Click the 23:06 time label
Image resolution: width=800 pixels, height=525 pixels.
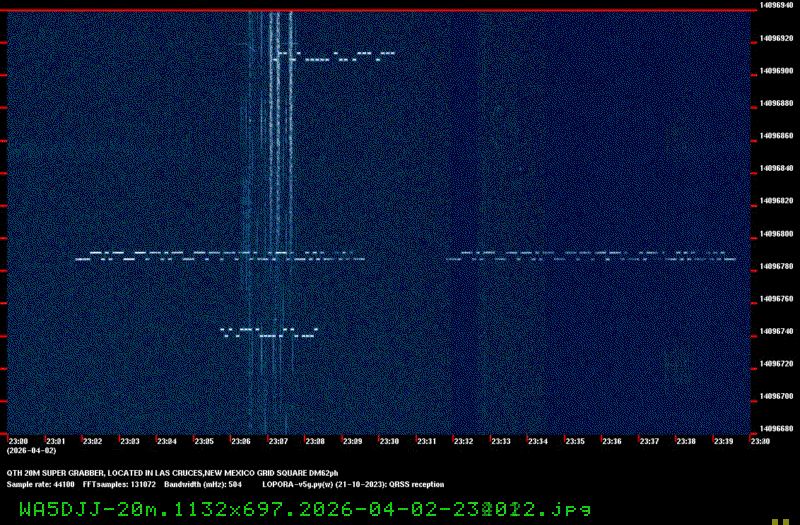pos(241,441)
